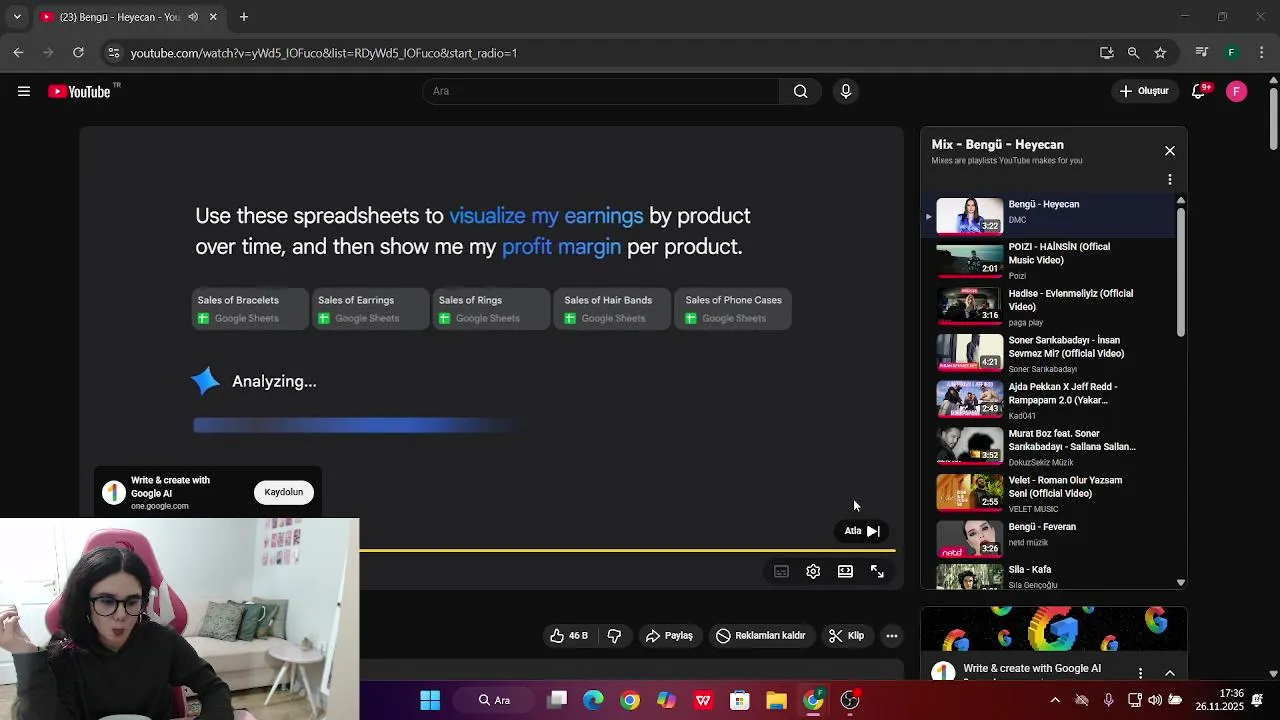Click the search magnifier button
1280x720 pixels.
(x=800, y=91)
